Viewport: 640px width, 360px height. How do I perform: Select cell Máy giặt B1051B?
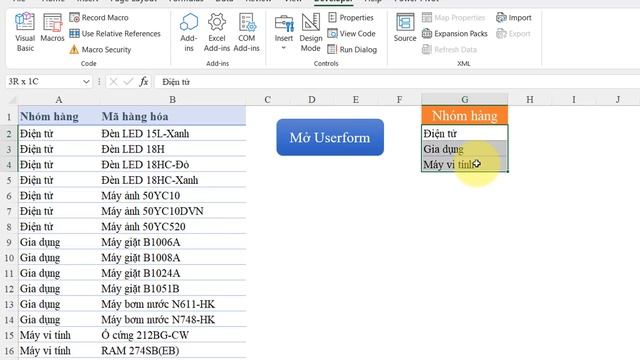[x=172, y=289]
